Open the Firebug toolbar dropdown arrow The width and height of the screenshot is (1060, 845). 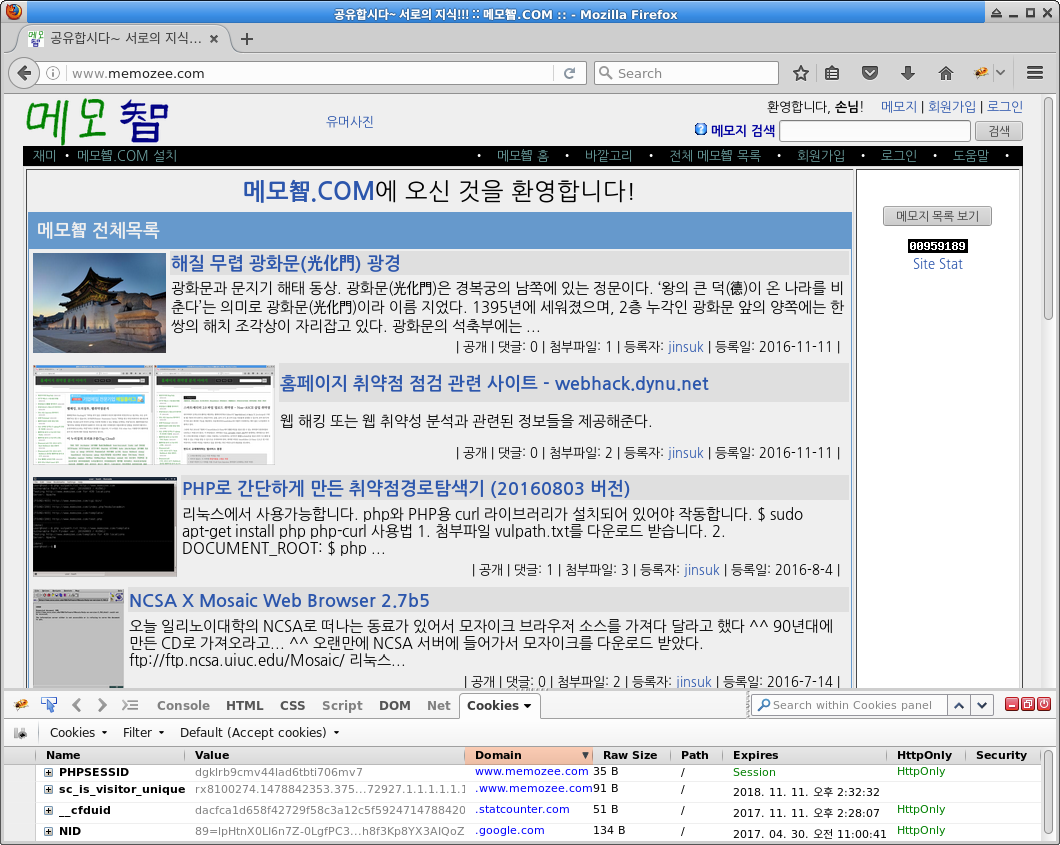point(1001,73)
